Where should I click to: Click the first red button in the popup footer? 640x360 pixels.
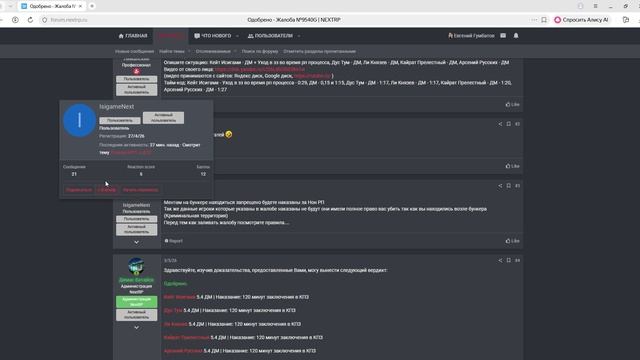click(x=79, y=190)
